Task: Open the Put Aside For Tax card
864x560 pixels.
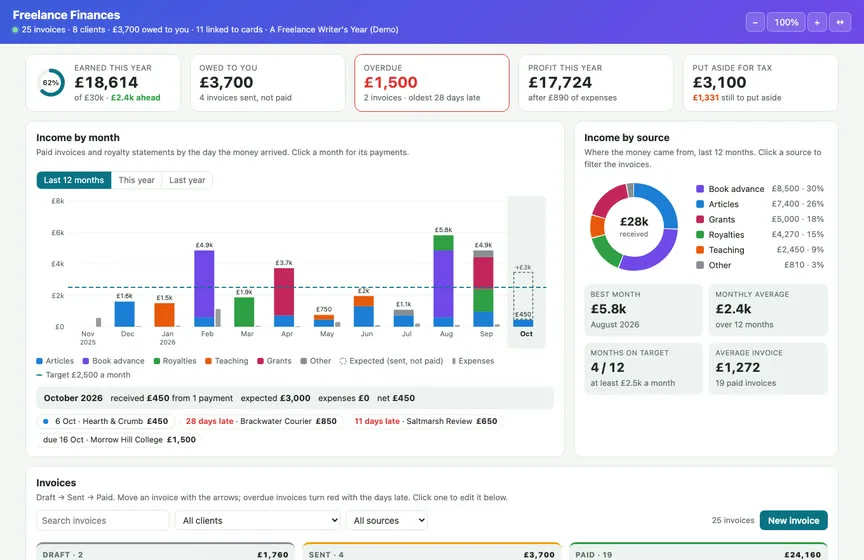Action: click(760, 83)
